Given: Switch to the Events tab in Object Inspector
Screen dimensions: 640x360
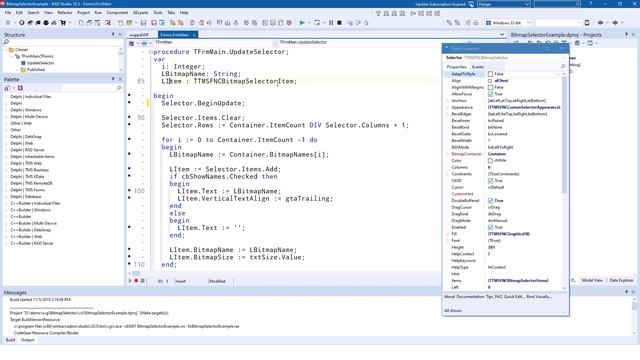Looking at the screenshot, I should (478, 67).
